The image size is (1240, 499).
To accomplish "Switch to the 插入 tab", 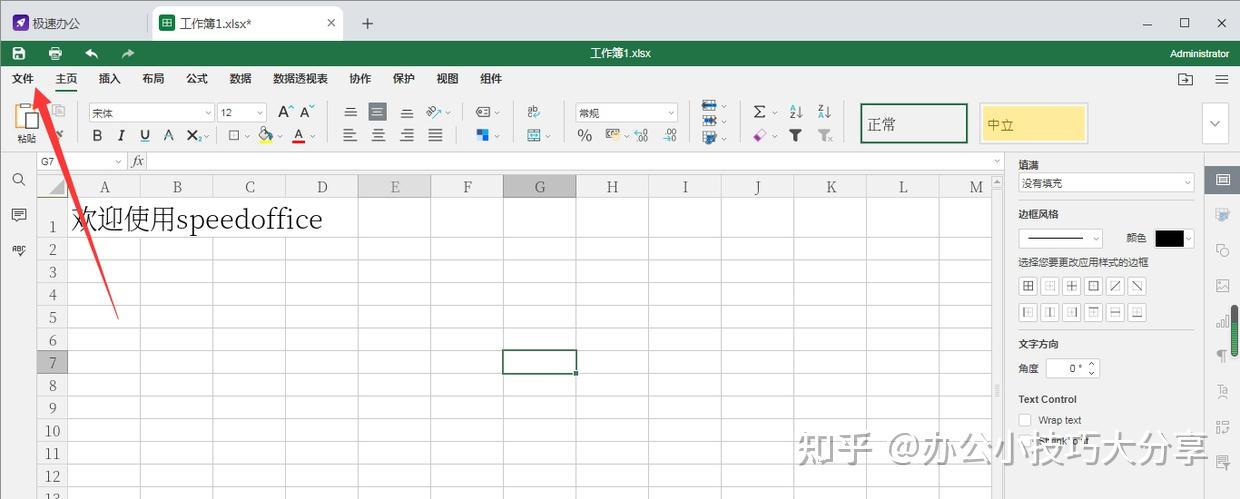I will coord(110,79).
